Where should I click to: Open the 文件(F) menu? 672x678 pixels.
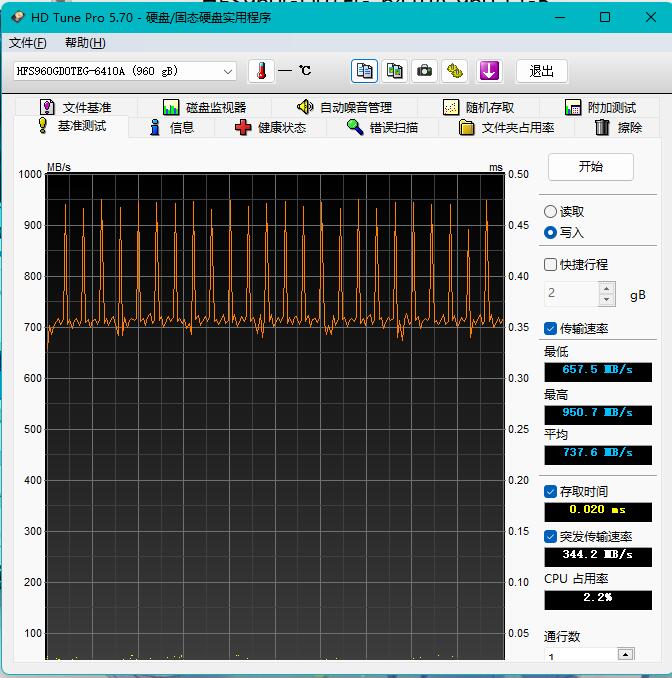(28, 43)
